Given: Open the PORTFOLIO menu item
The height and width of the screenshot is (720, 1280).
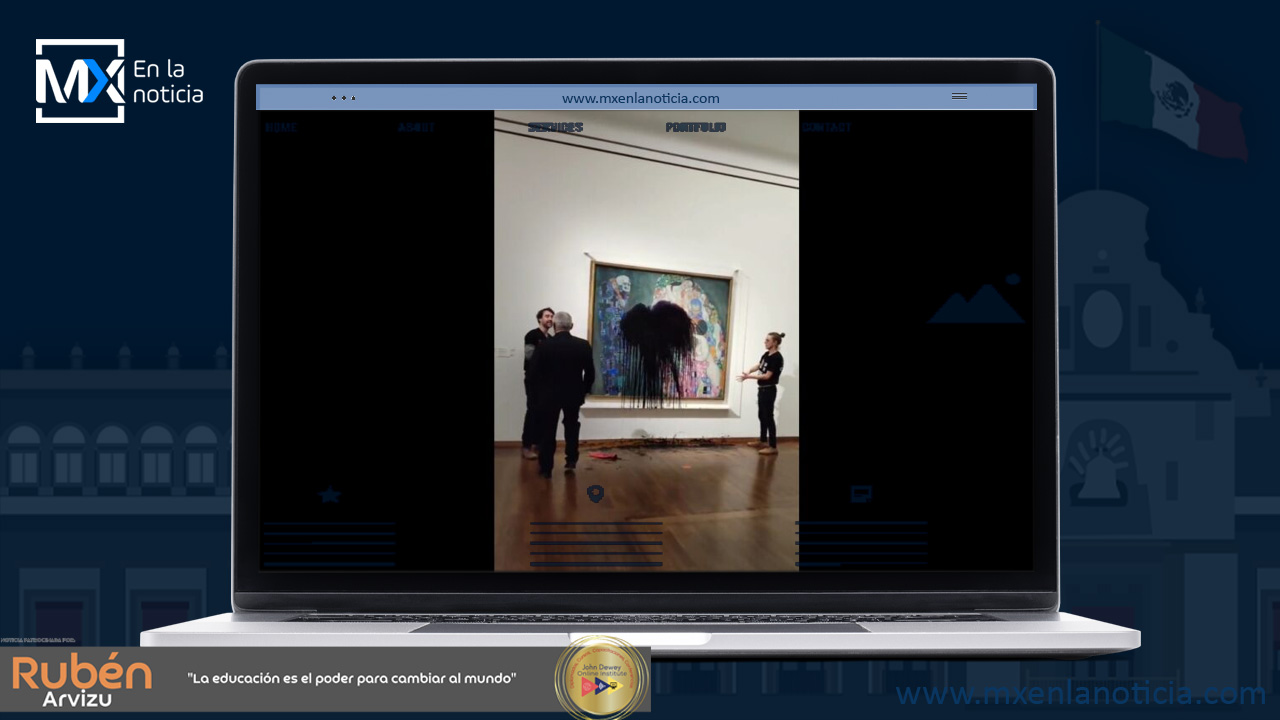Looking at the screenshot, I should point(696,127).
